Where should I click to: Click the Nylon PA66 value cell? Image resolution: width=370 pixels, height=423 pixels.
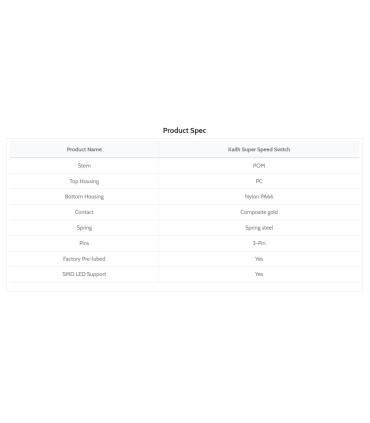point(259,196)
